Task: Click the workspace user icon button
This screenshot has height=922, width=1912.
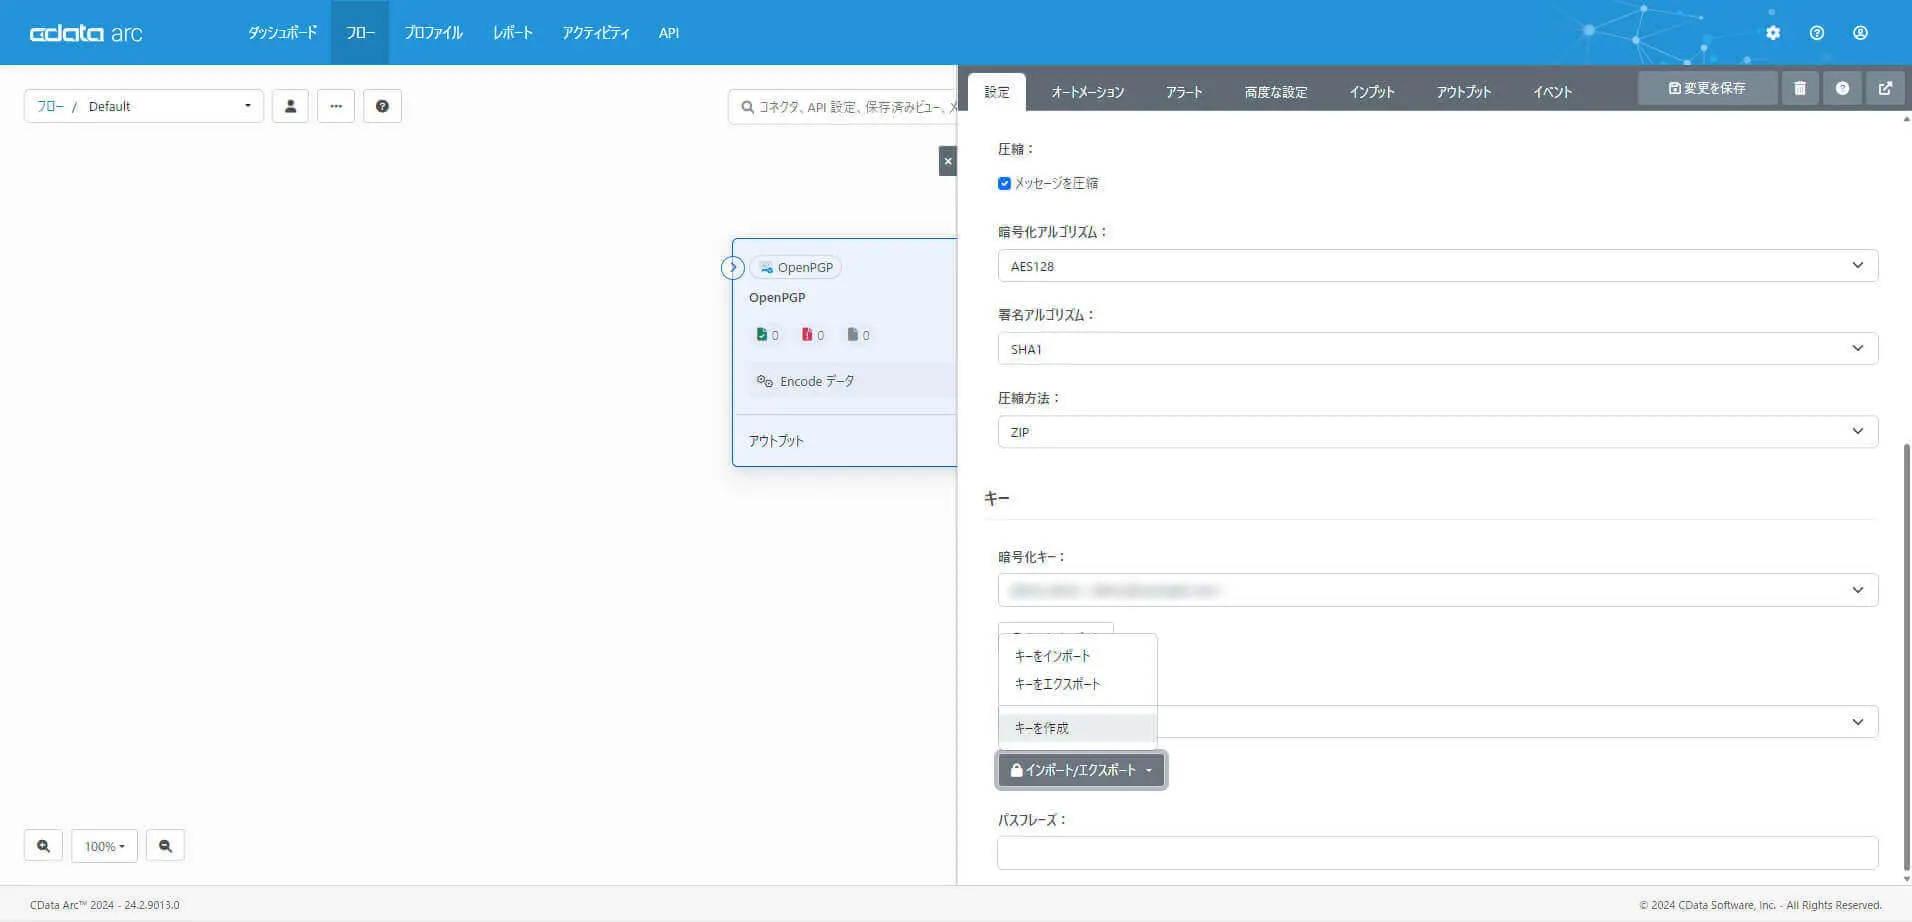Action: [x=290, y=106]
